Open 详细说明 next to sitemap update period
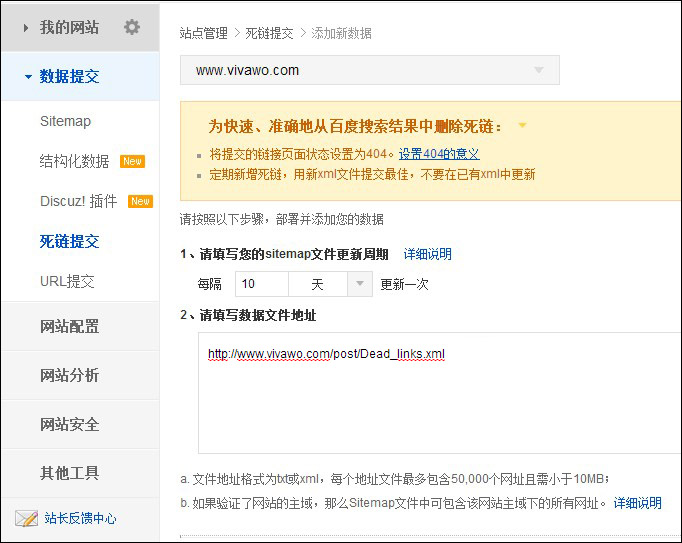This screenshot has width=682, height=543. [428, 254]
